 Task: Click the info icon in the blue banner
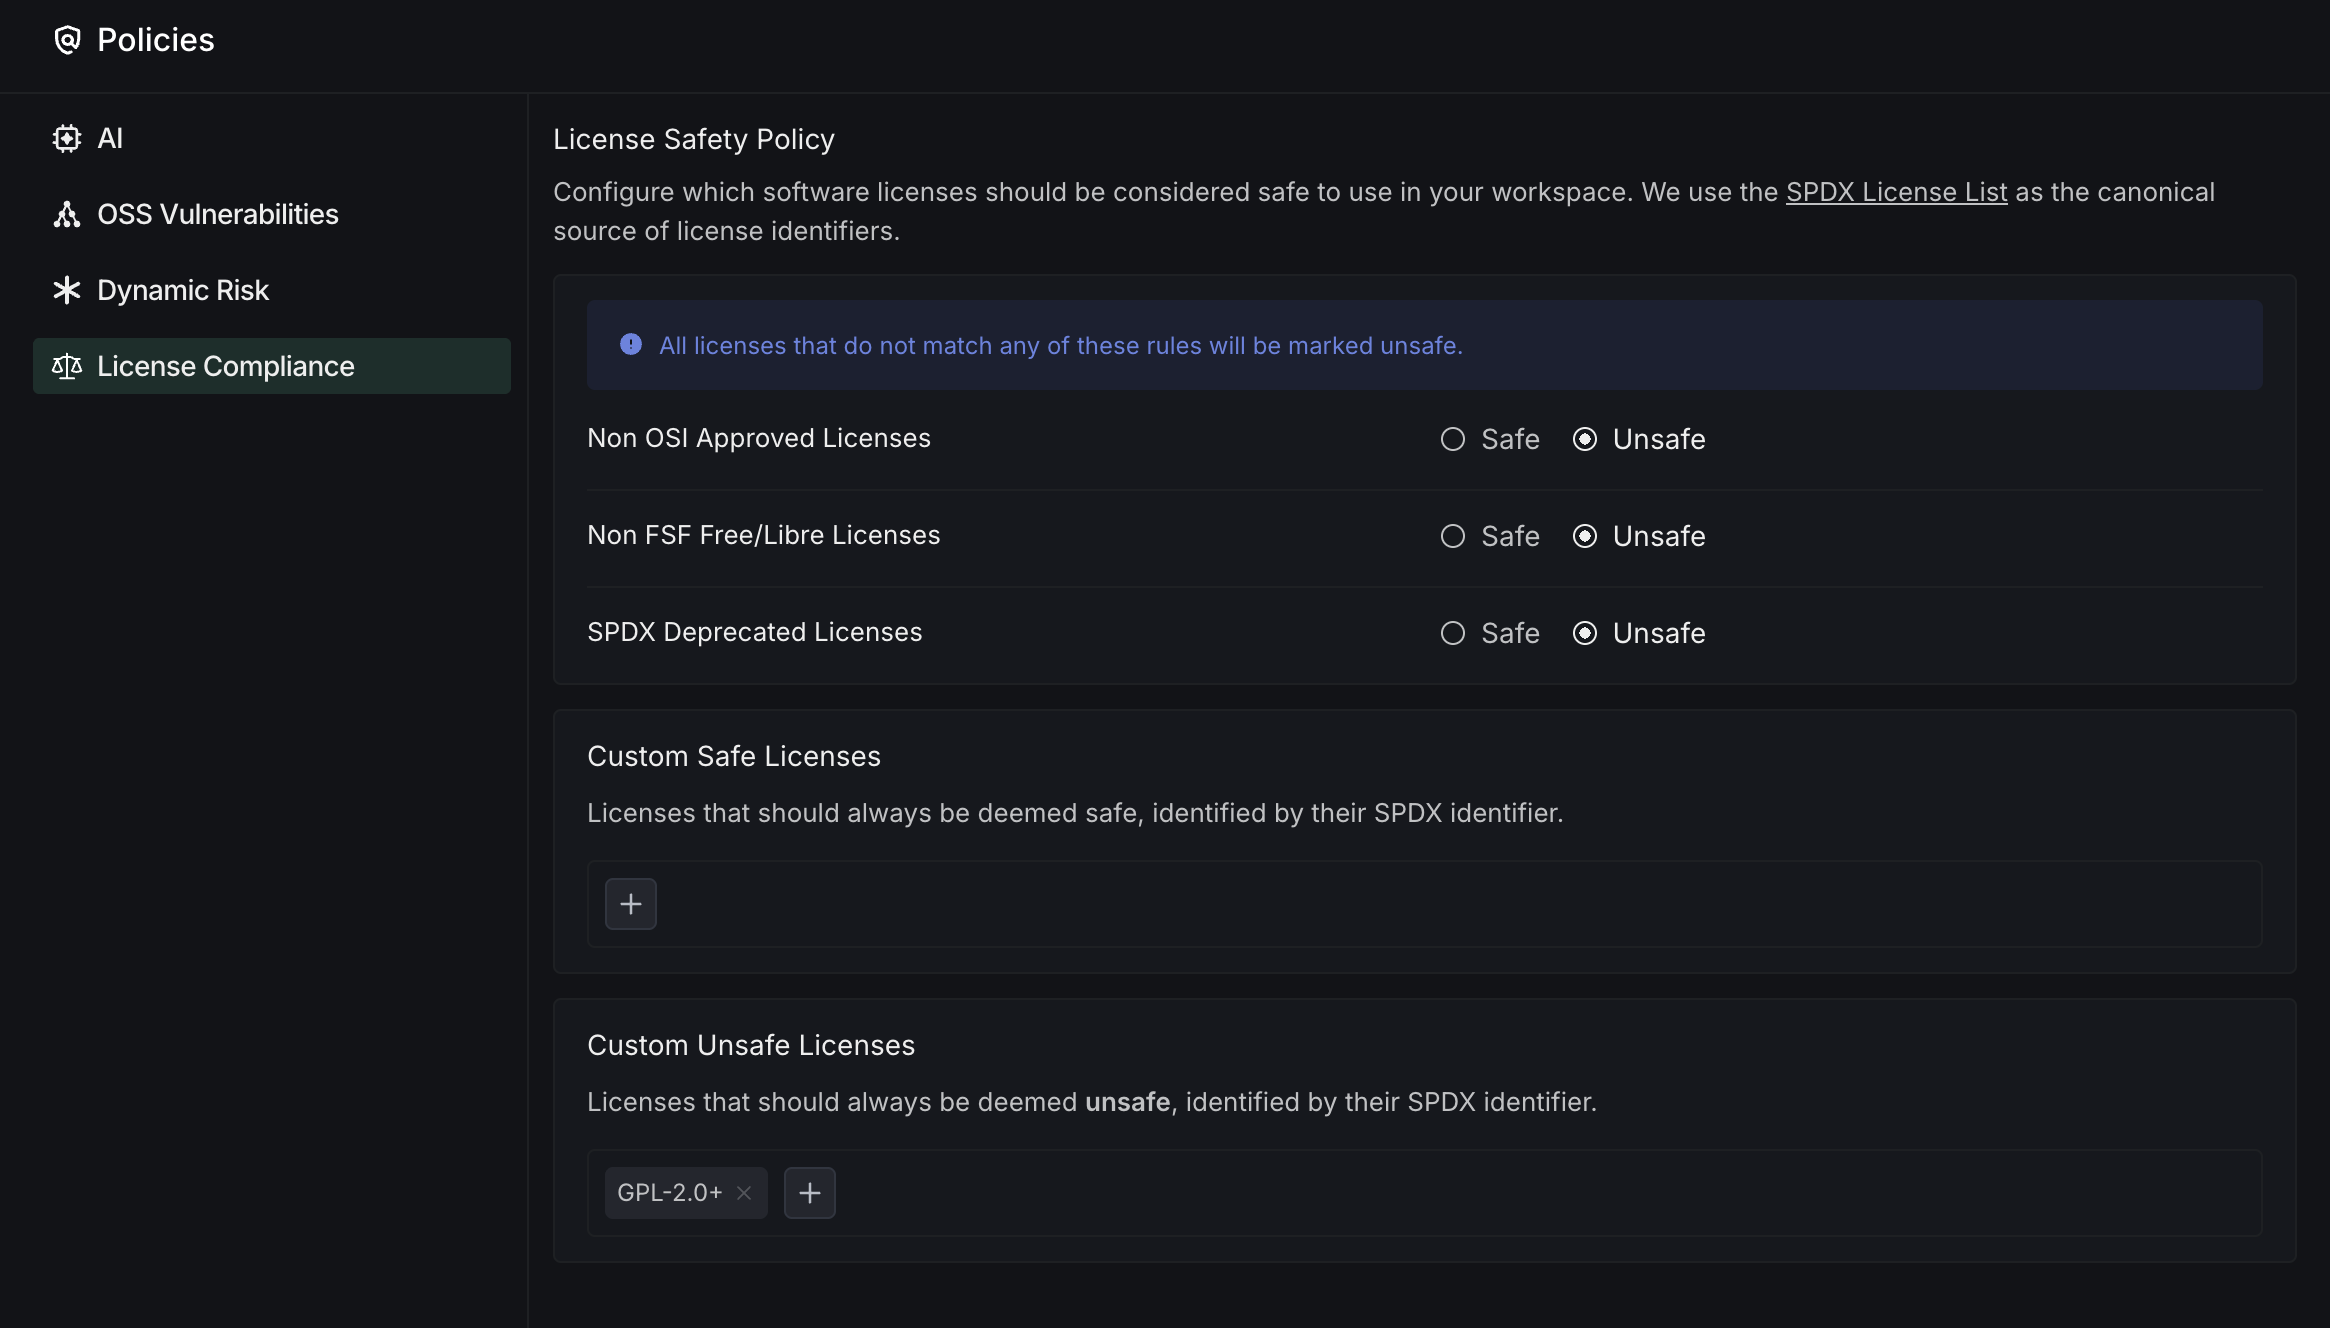pos(631,345)
